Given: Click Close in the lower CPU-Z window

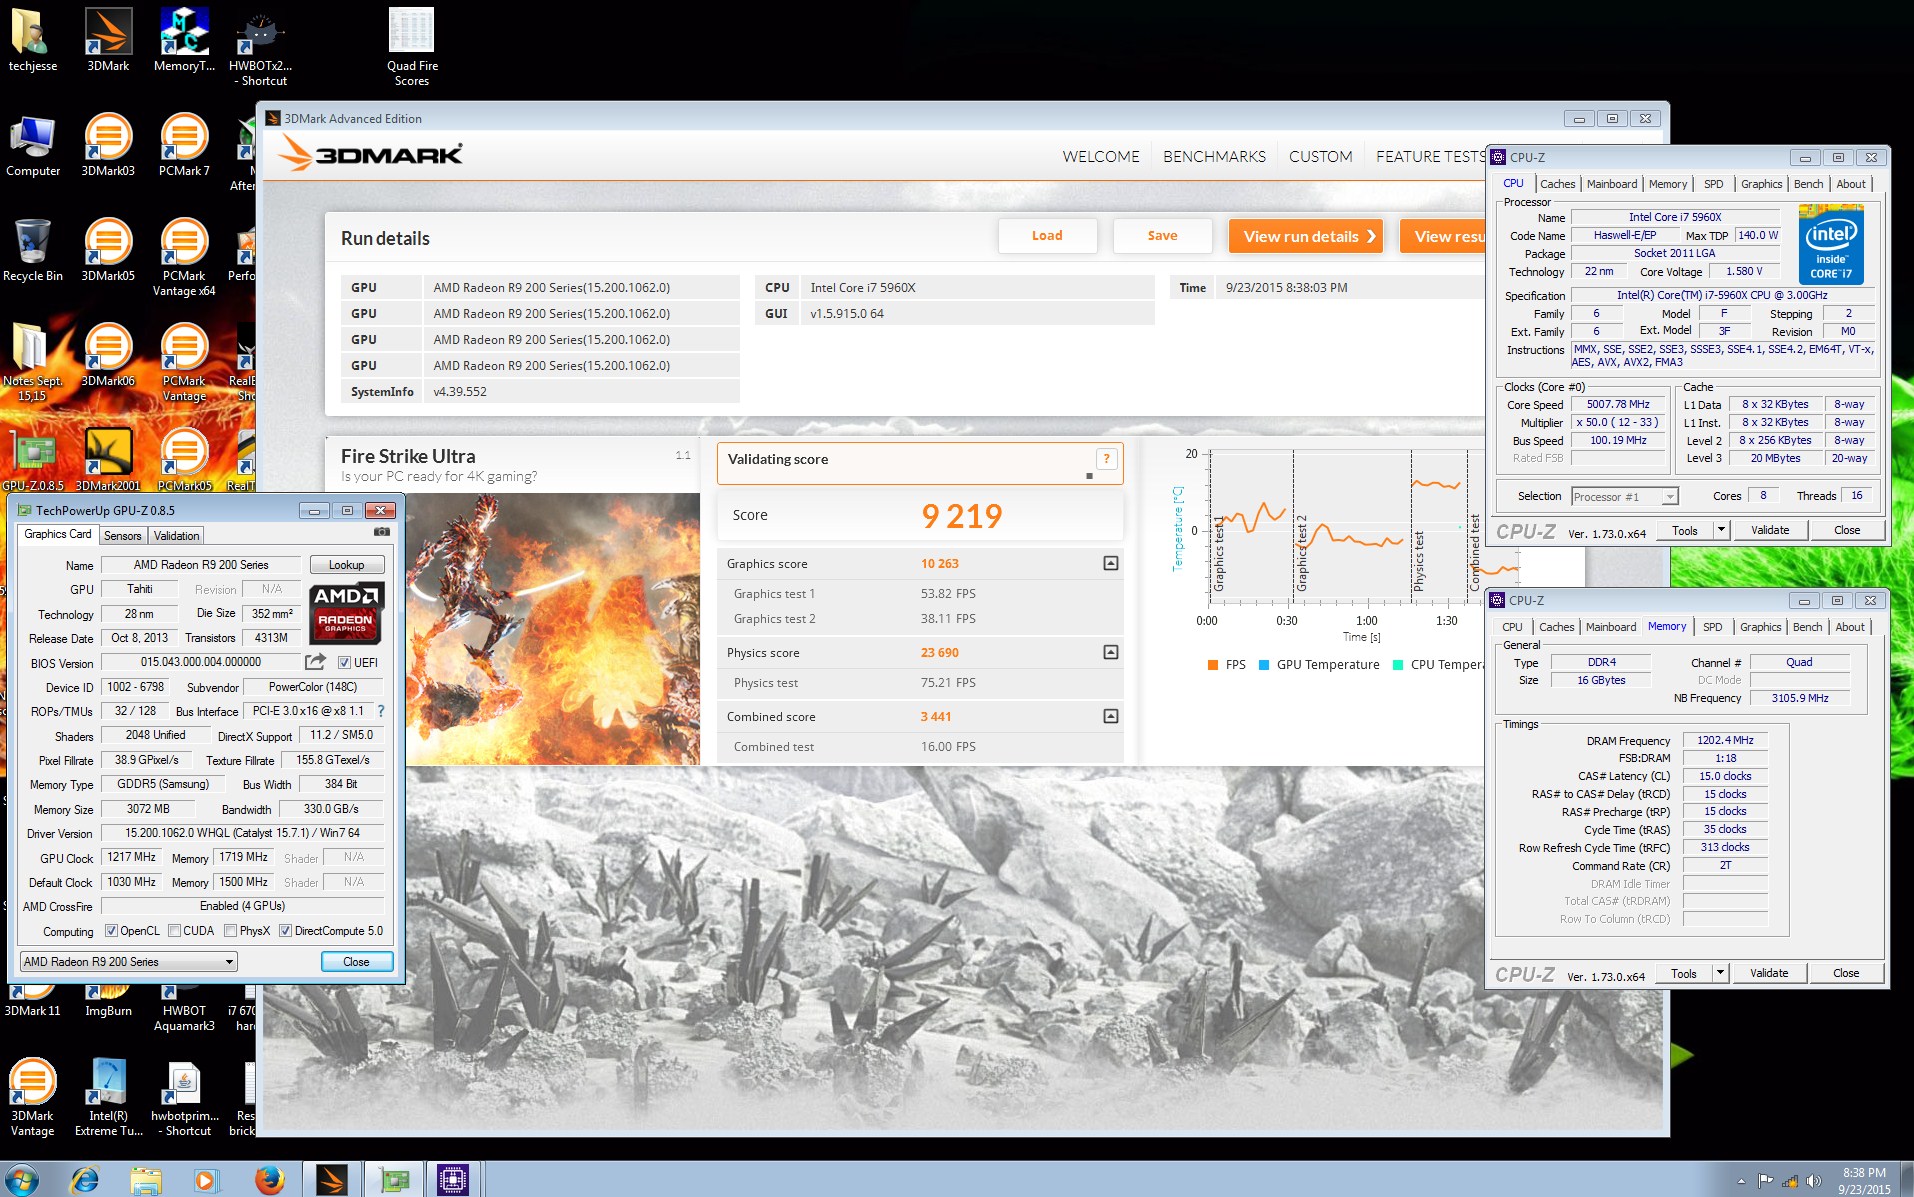Looking at the screenshot, I should point(1846,973).
